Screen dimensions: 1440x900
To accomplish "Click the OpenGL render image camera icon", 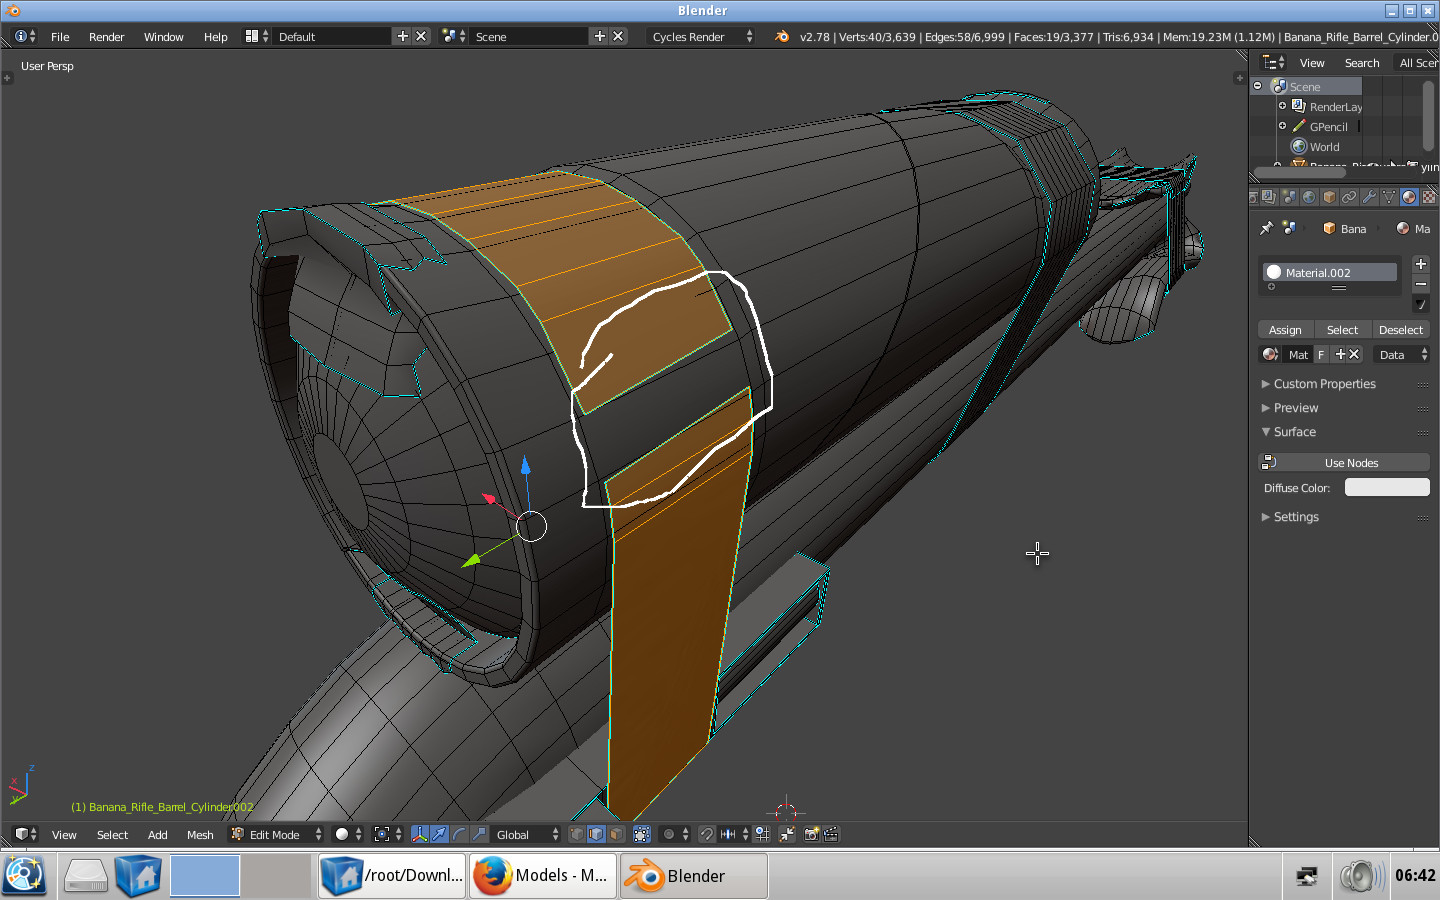I will tap(811, 834).
